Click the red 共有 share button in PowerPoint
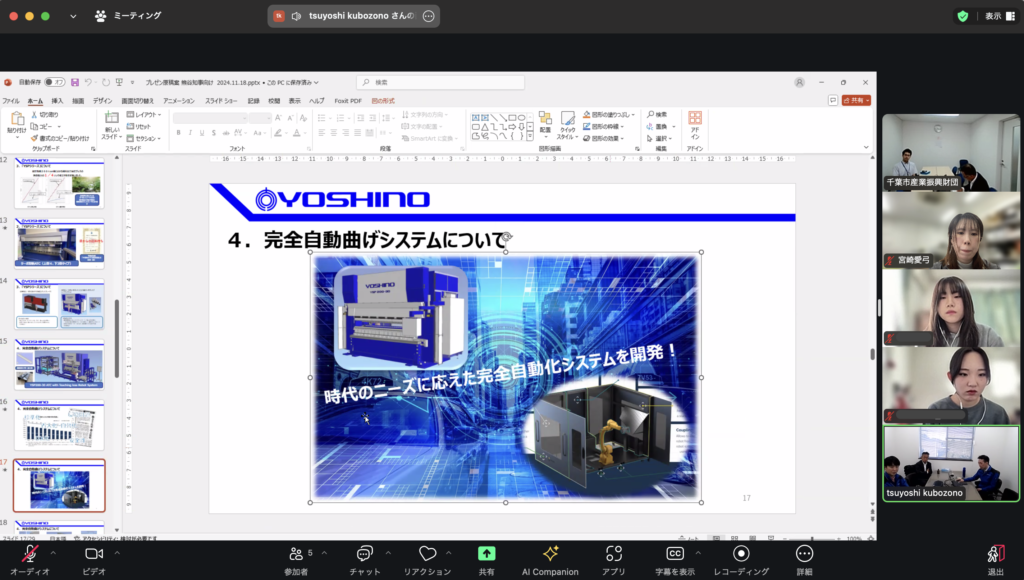This screenshot has height=580, width=1024. pyautogui.click(x=856, y=101)
